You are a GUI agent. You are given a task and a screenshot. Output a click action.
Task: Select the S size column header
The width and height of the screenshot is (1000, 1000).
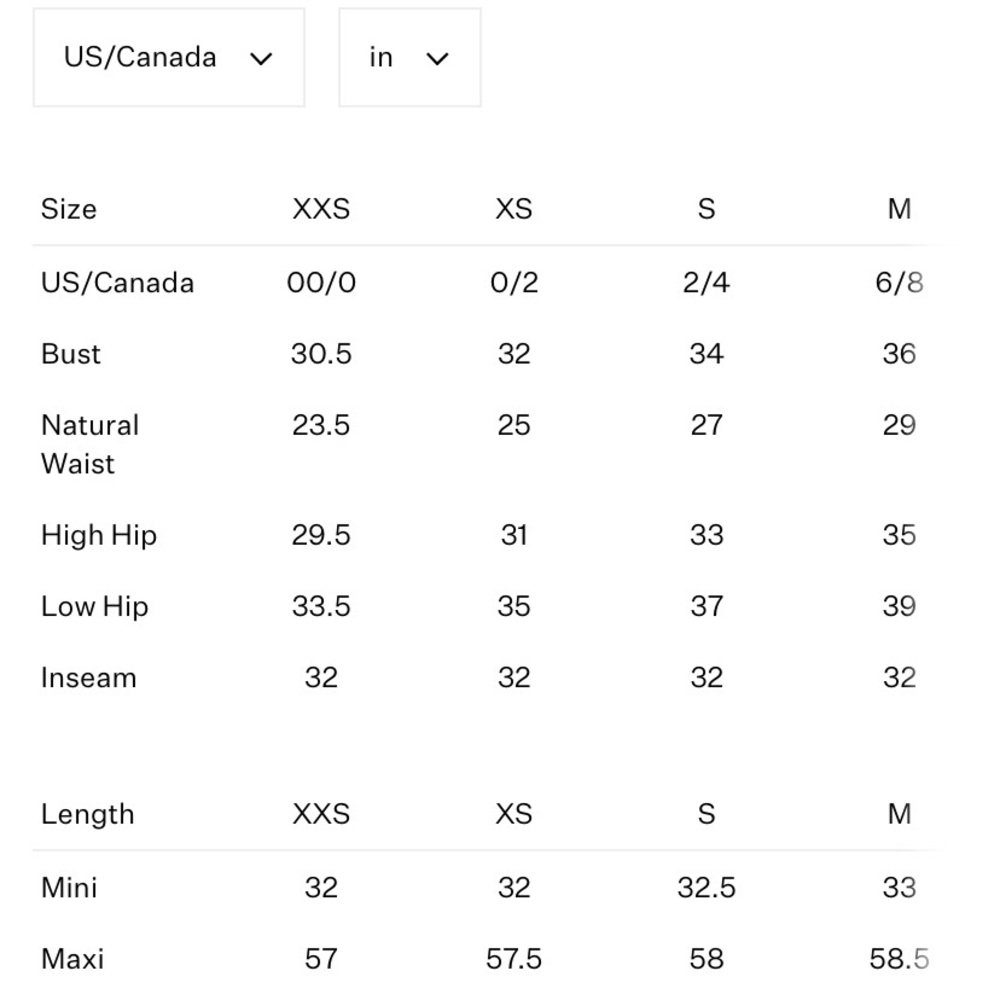707,209
